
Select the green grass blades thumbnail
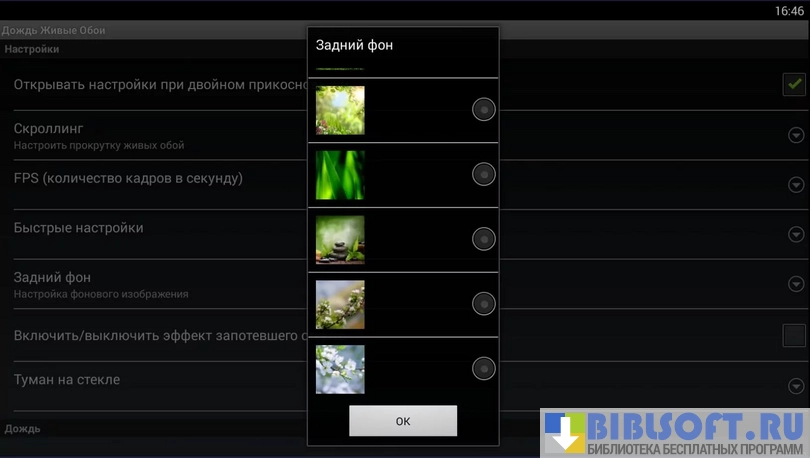(x=340, y=175)
